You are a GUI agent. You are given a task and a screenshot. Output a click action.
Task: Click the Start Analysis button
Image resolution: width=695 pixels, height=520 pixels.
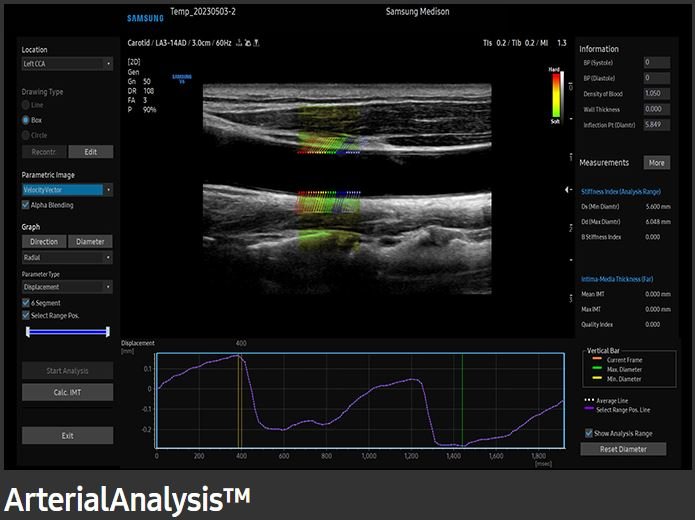(x=67, y=371)
